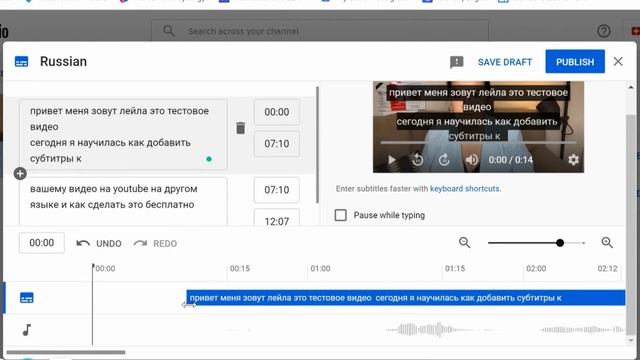640x360 pixels.
Task: Click the 00:15 mark on timeline ruler
Action: pos(240,269)
